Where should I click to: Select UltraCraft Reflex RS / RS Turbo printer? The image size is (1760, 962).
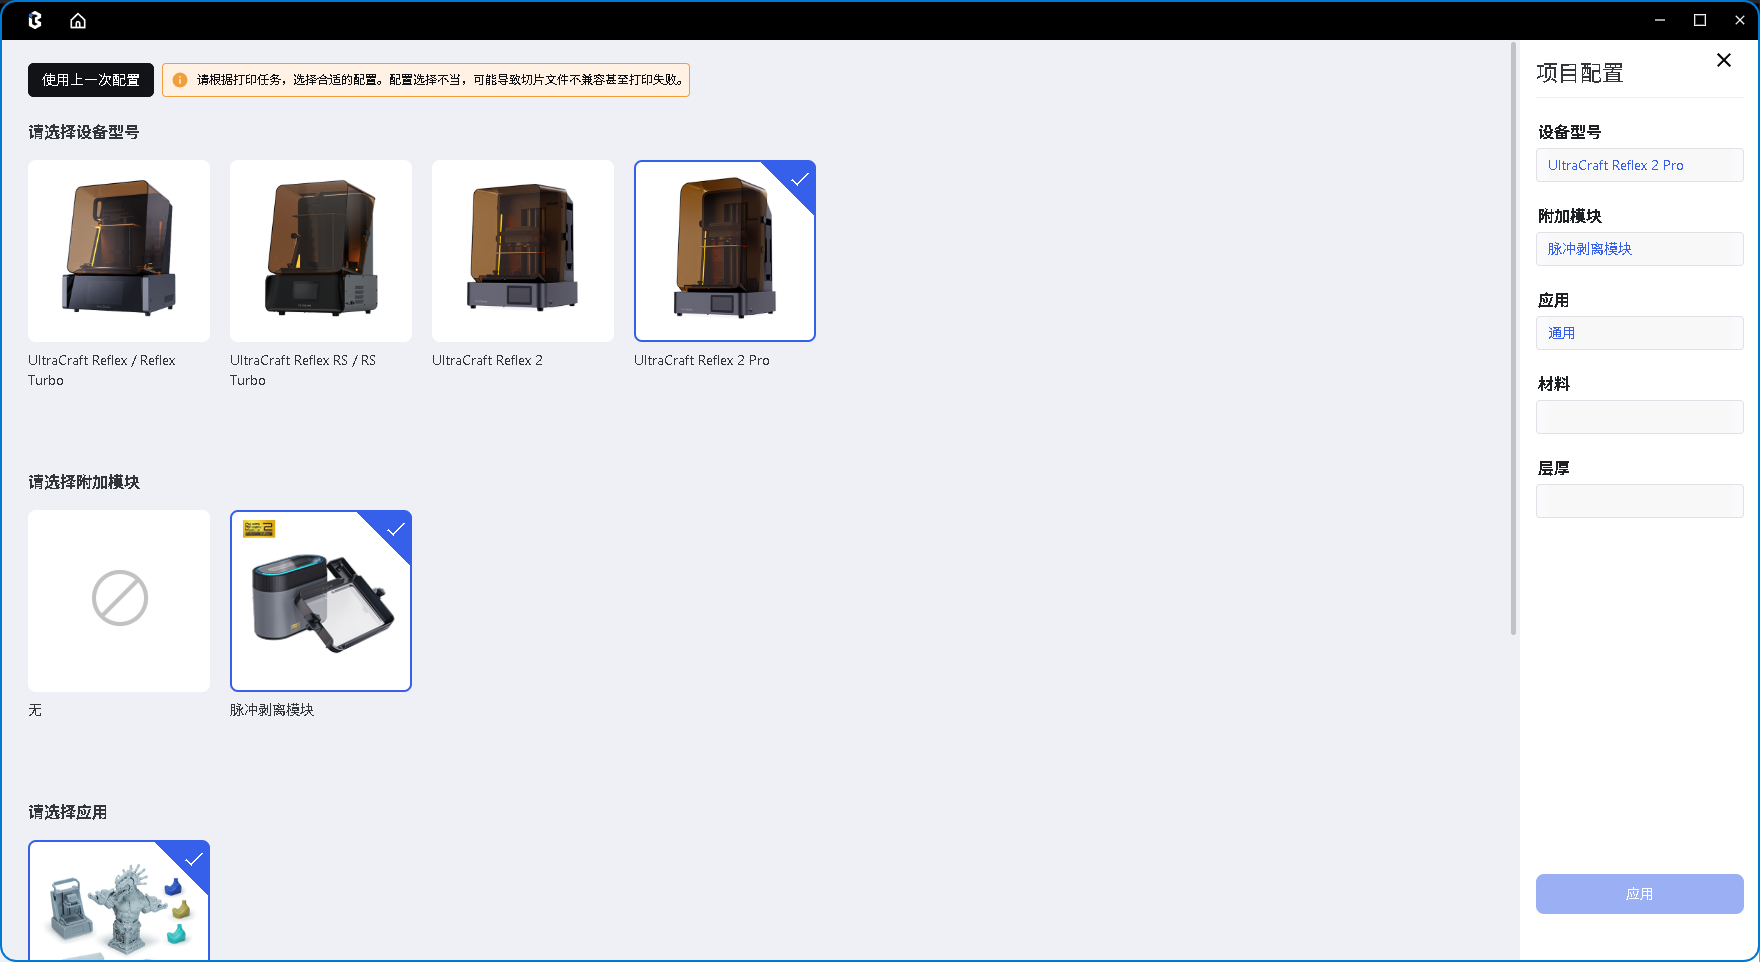point(321,251)
